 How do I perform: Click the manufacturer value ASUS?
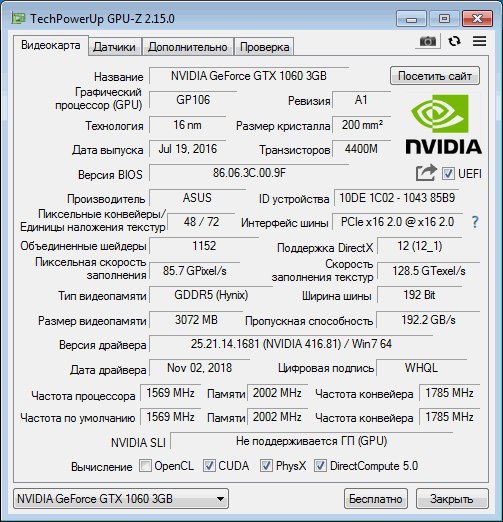click(x=197, y=198)
